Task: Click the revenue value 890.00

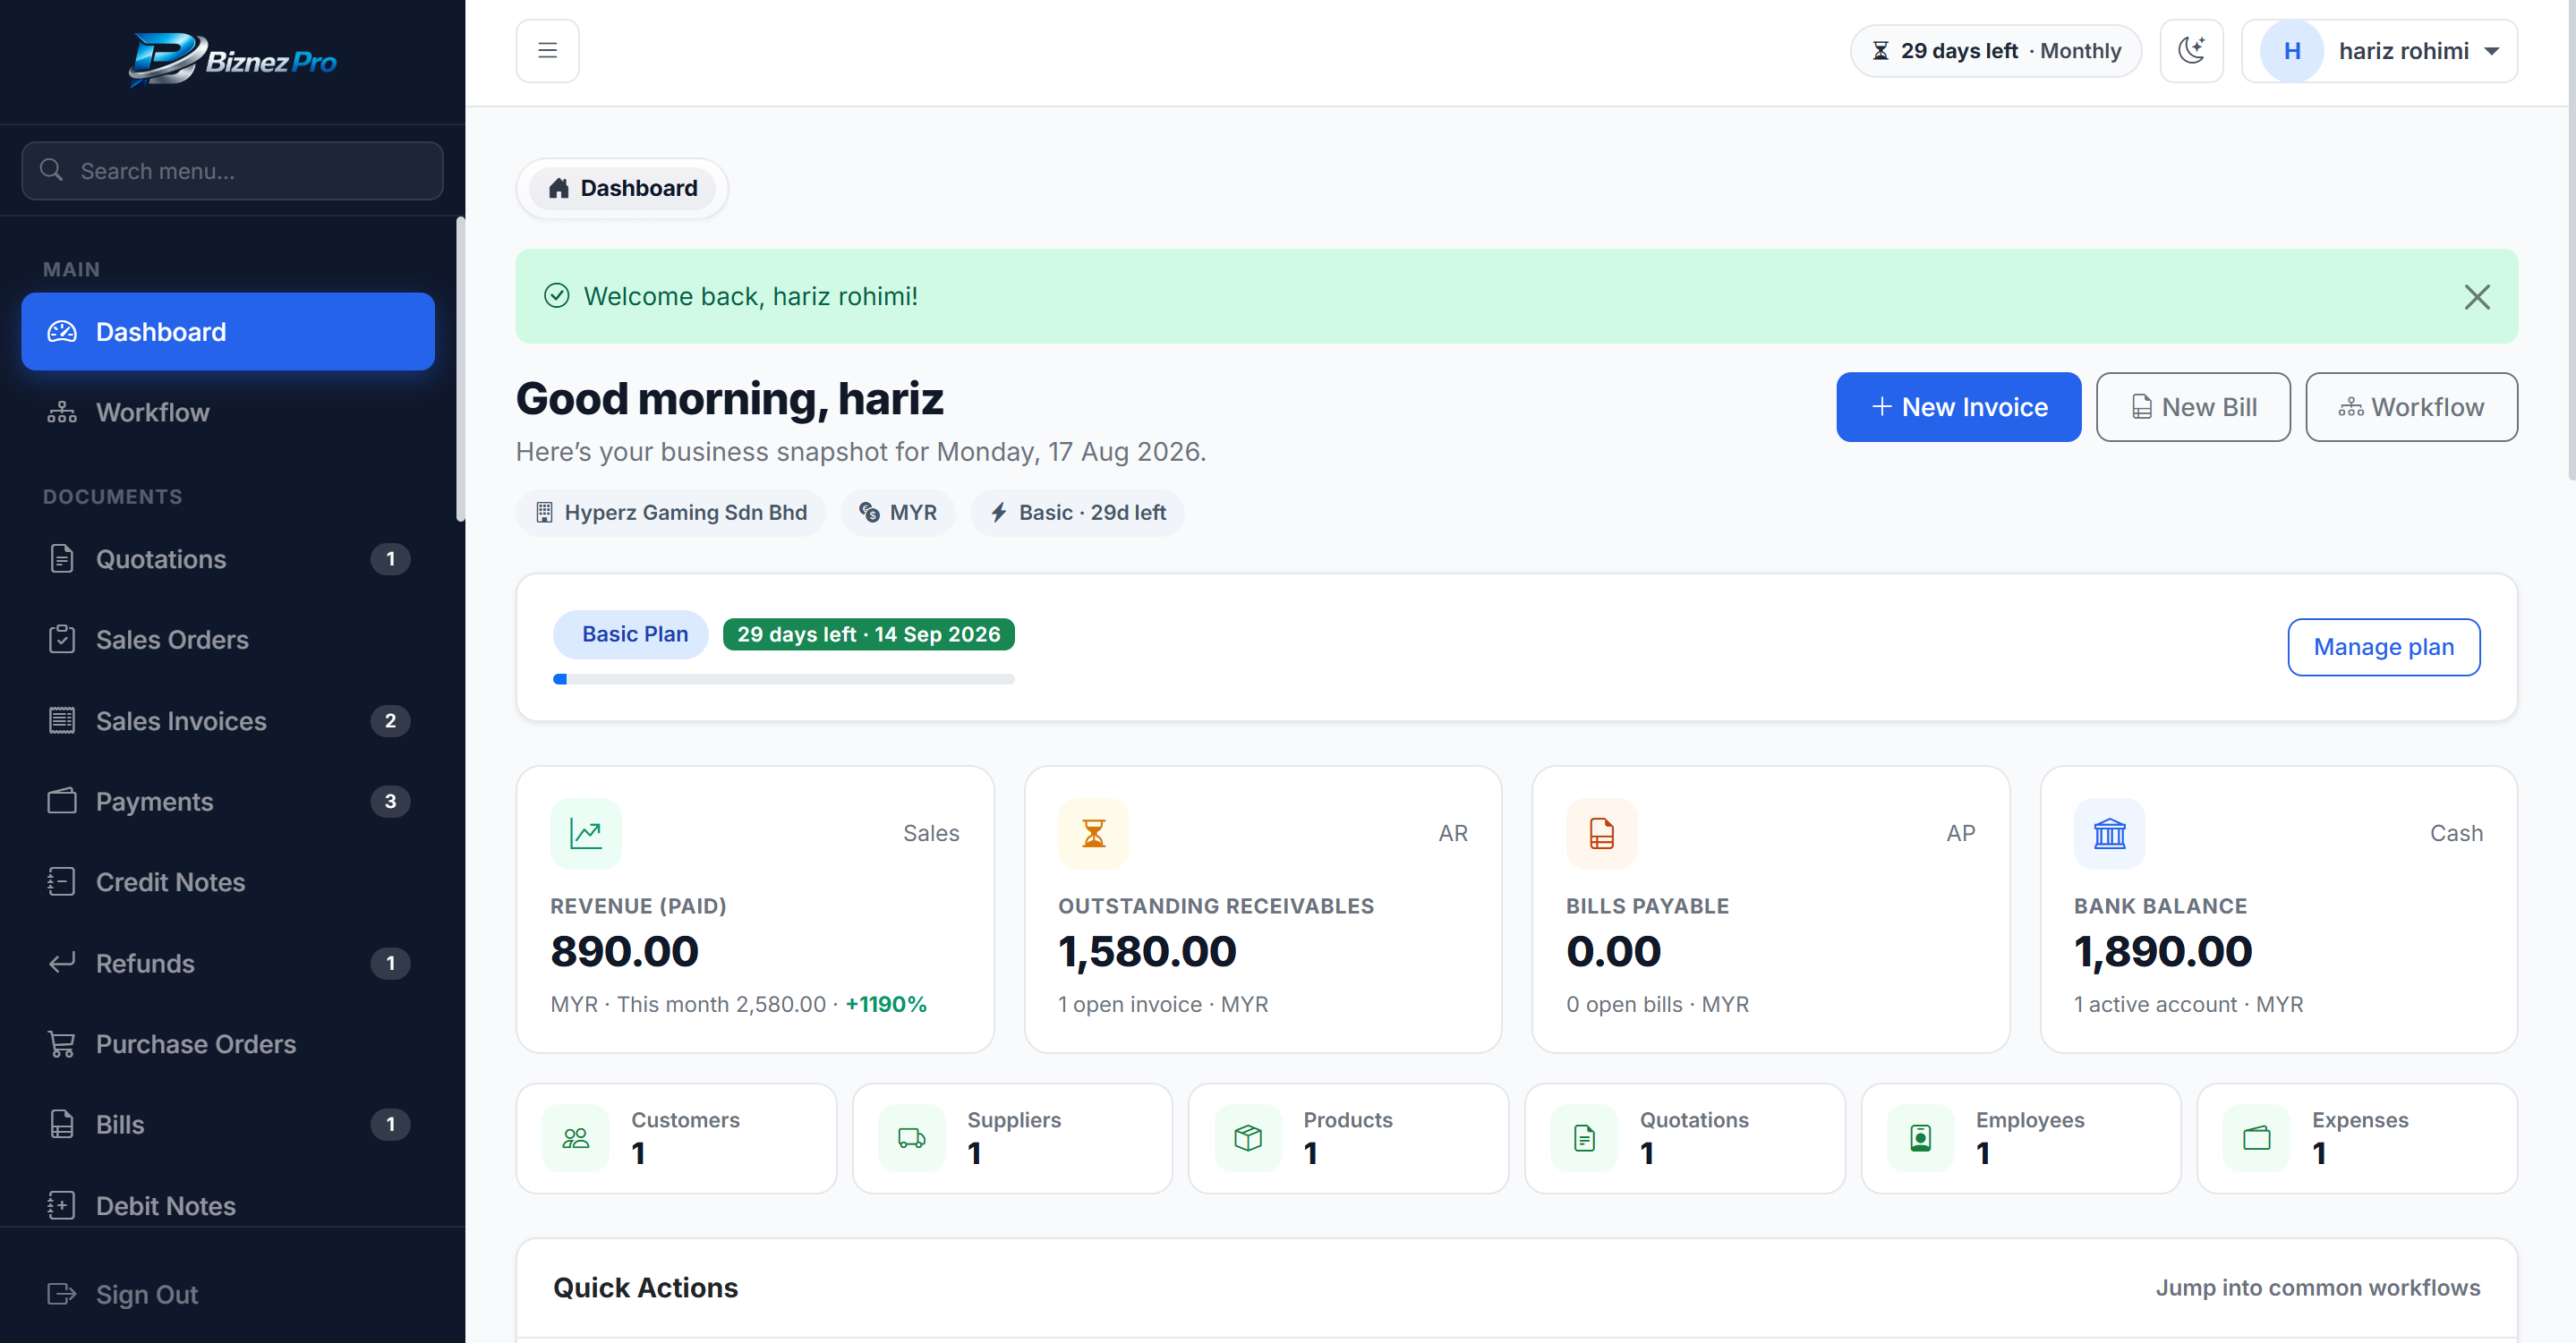Action: pyautogui.click(x=624, y=950)
